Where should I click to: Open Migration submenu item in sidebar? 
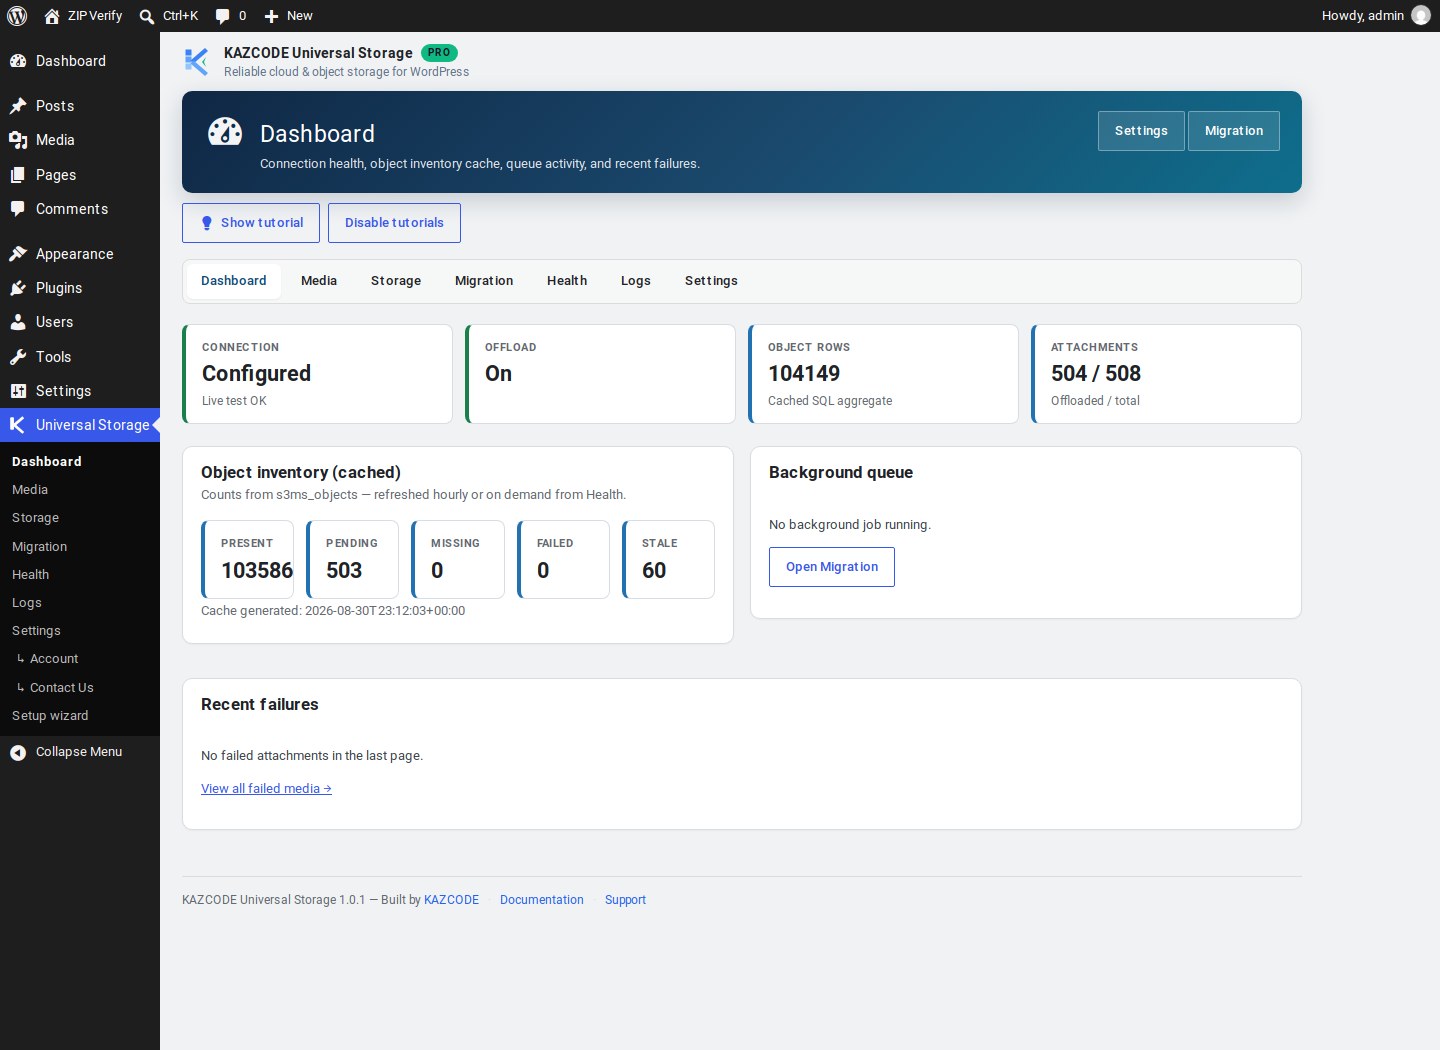[x=80, y=547]
